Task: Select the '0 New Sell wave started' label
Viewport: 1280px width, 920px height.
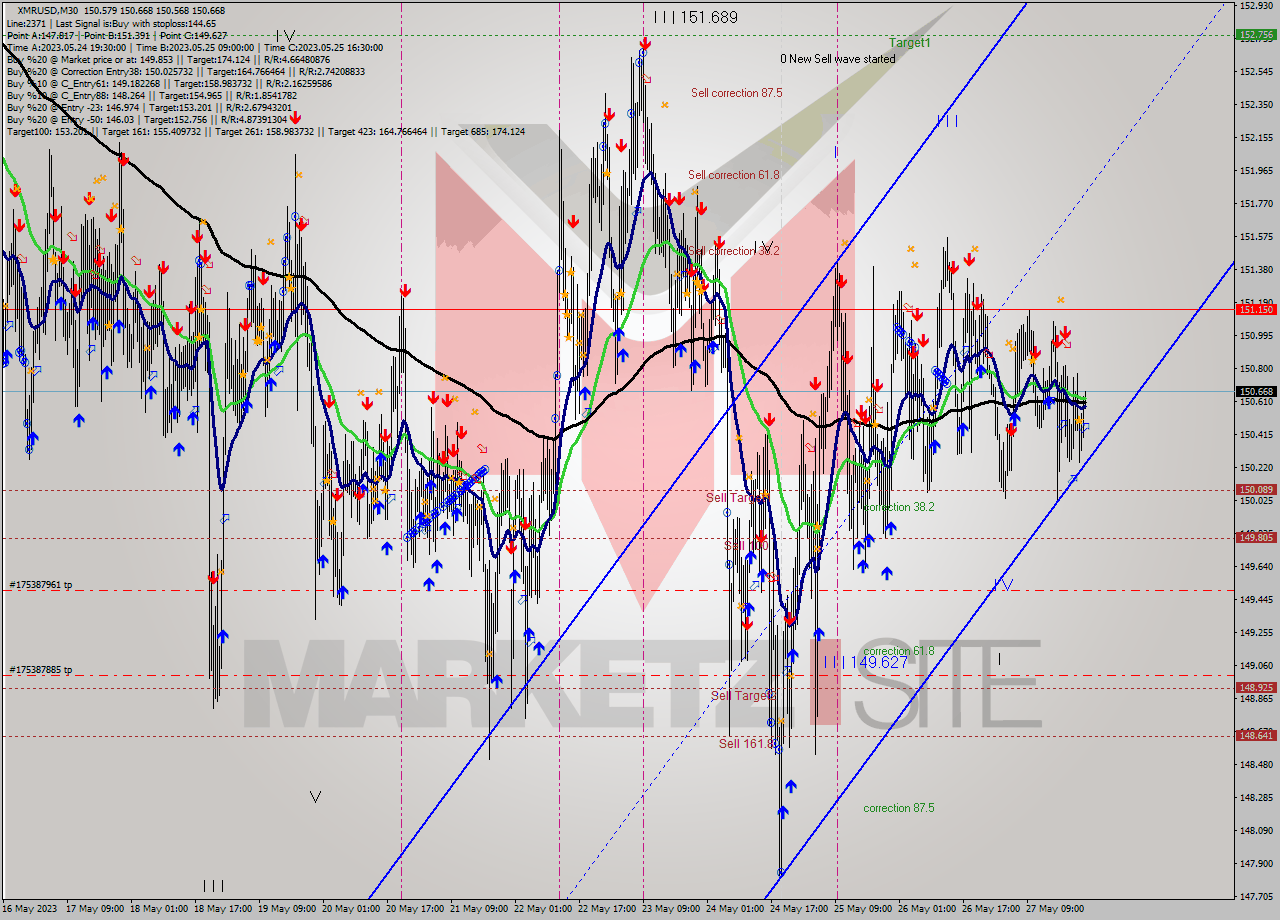Action: [x=838, y=59]
